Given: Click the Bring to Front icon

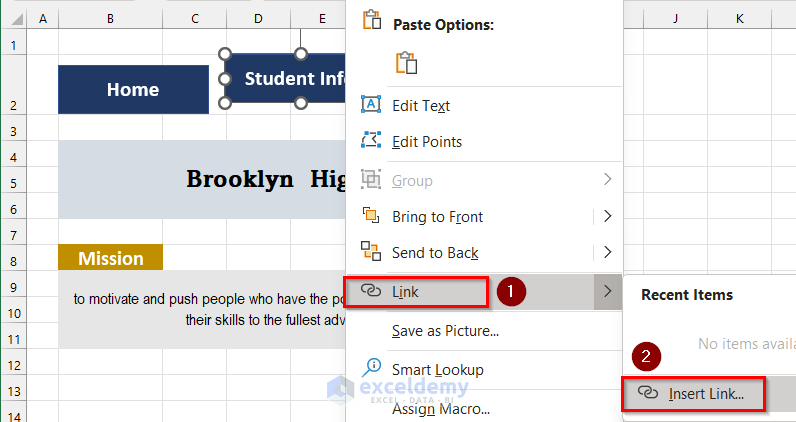Looking at the screenshot, I should [x=371, y=216].
